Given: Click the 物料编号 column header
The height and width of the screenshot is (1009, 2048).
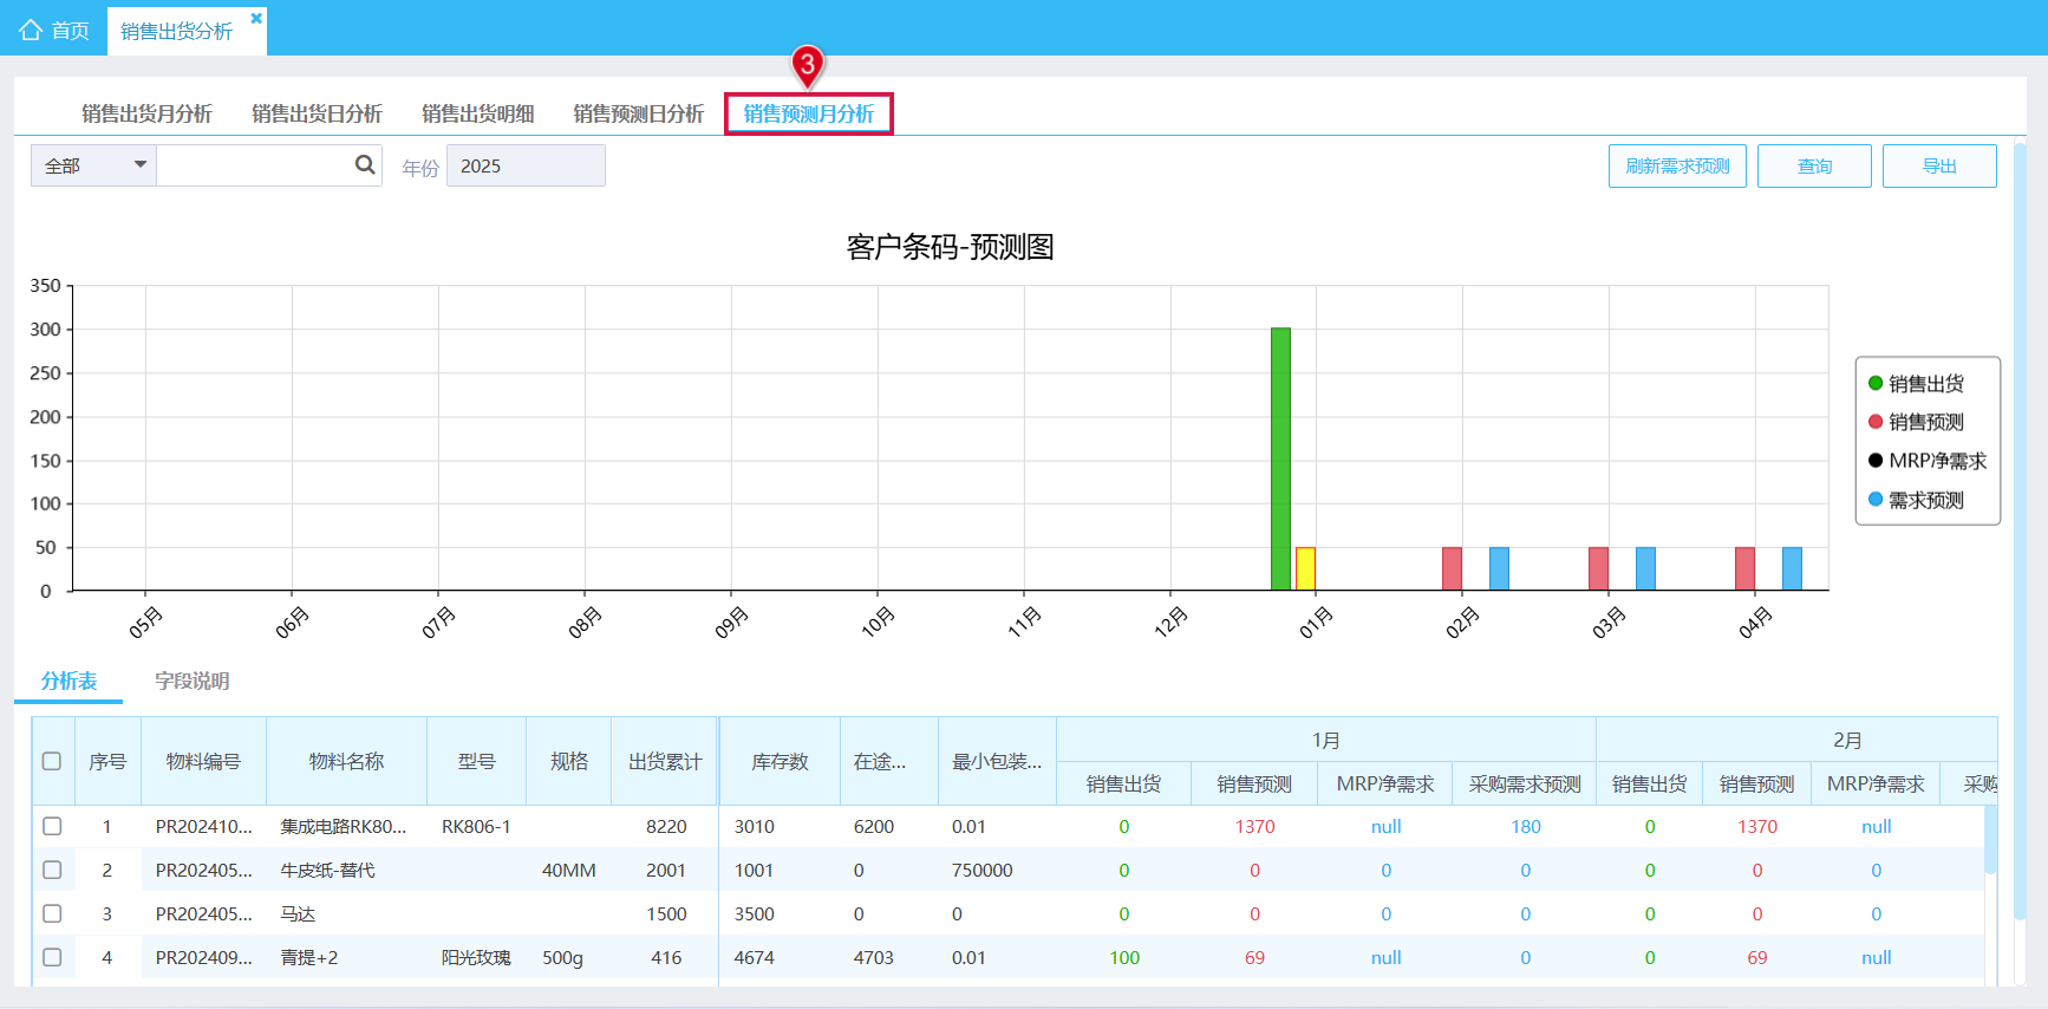Looking at the screenshot, I should pyautogui.click(x=204, y=761).
